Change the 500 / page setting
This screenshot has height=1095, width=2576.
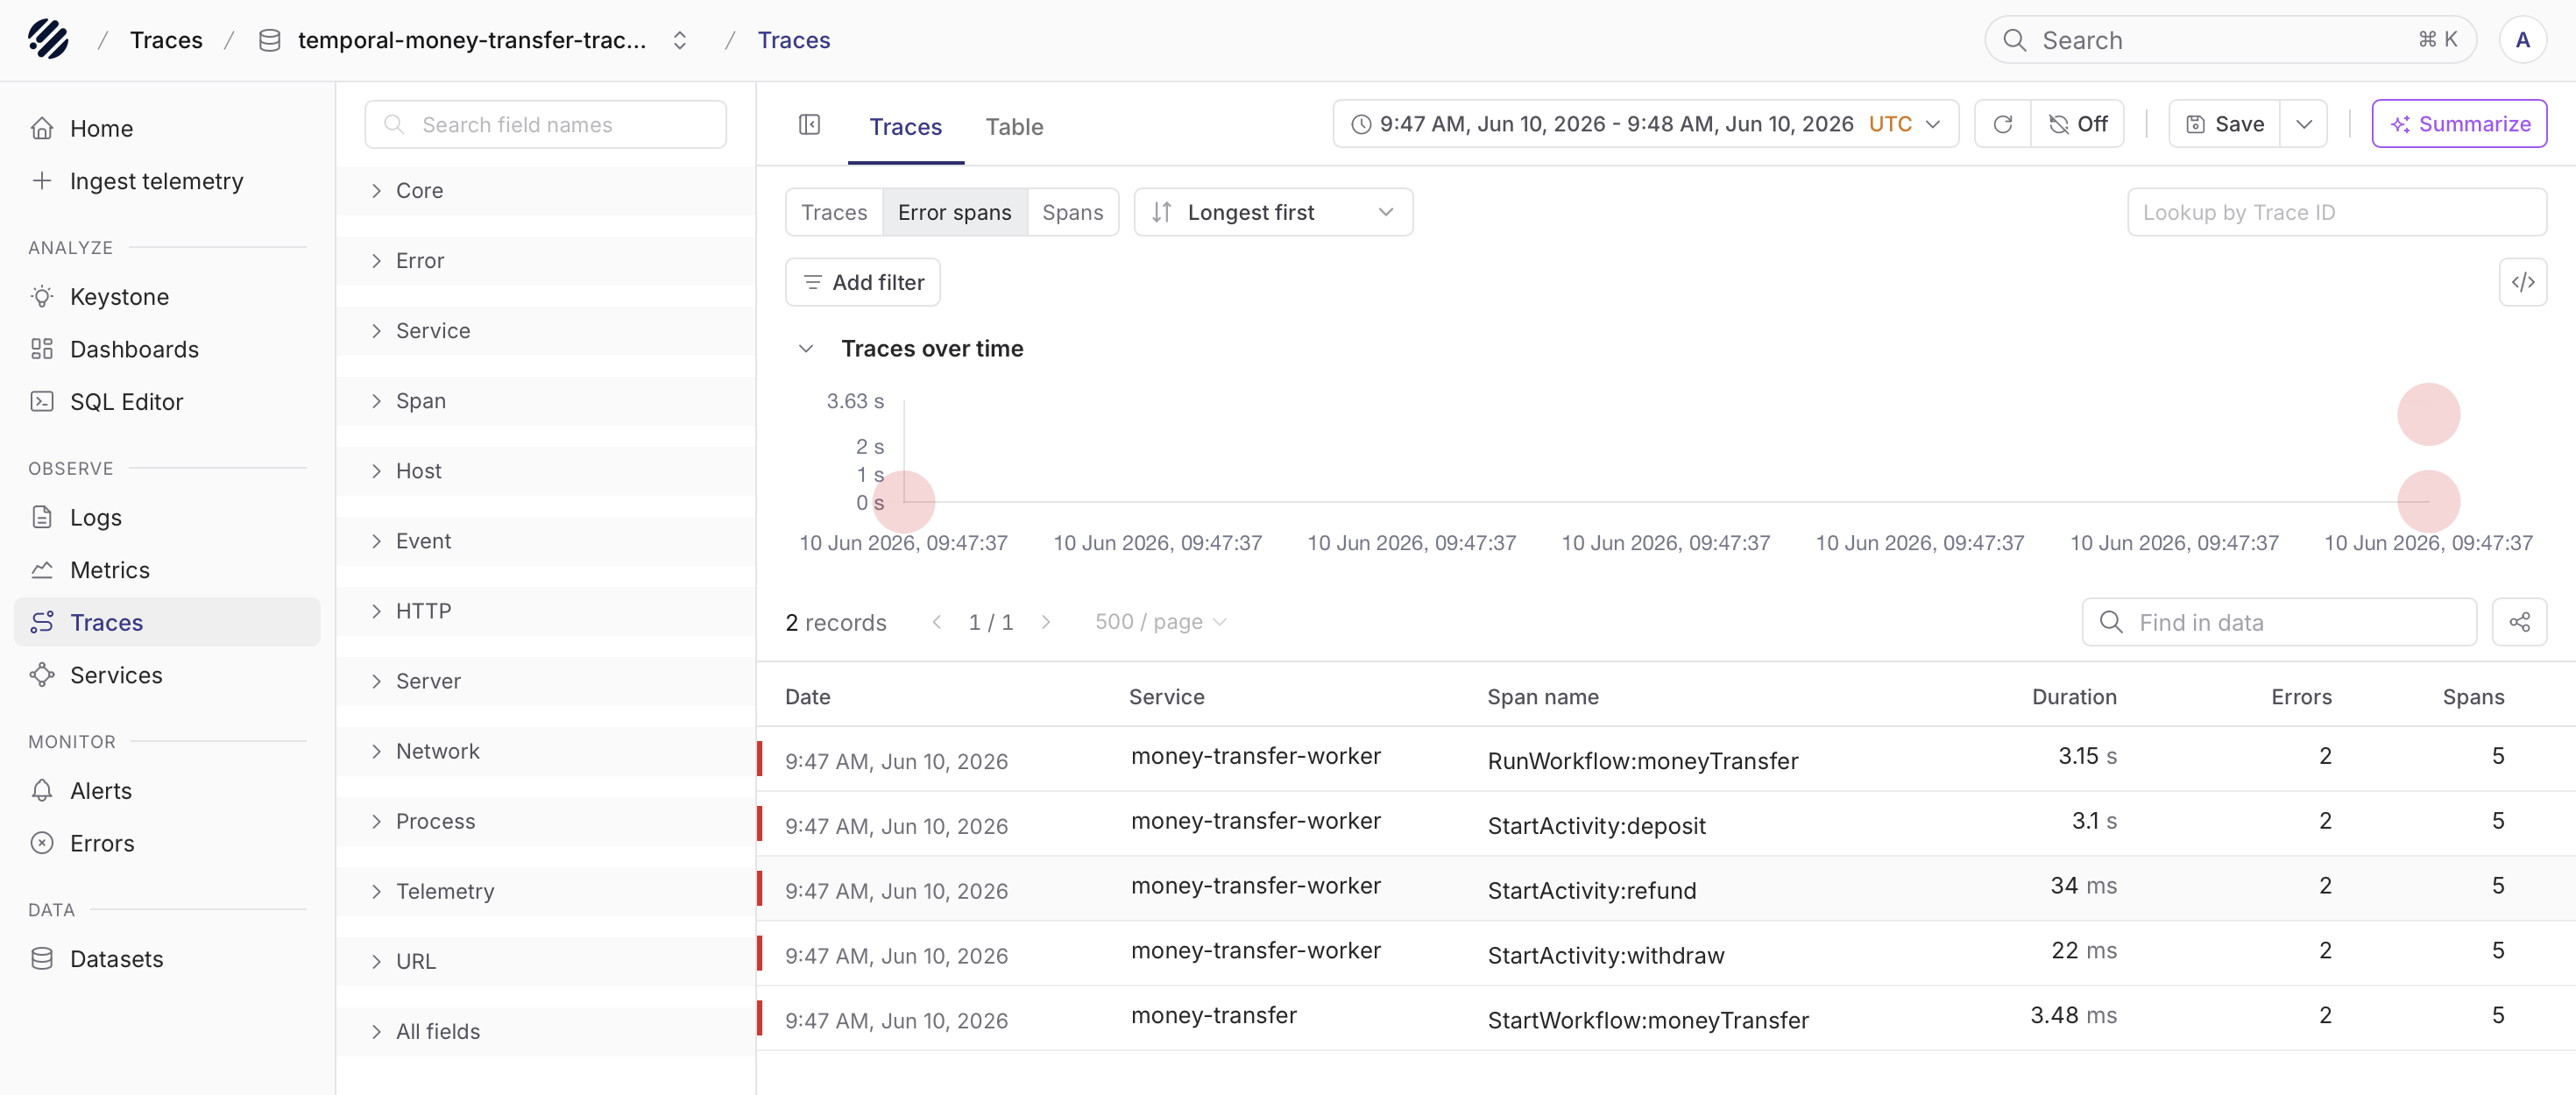pyautogui.click(x=1160, y=622)
